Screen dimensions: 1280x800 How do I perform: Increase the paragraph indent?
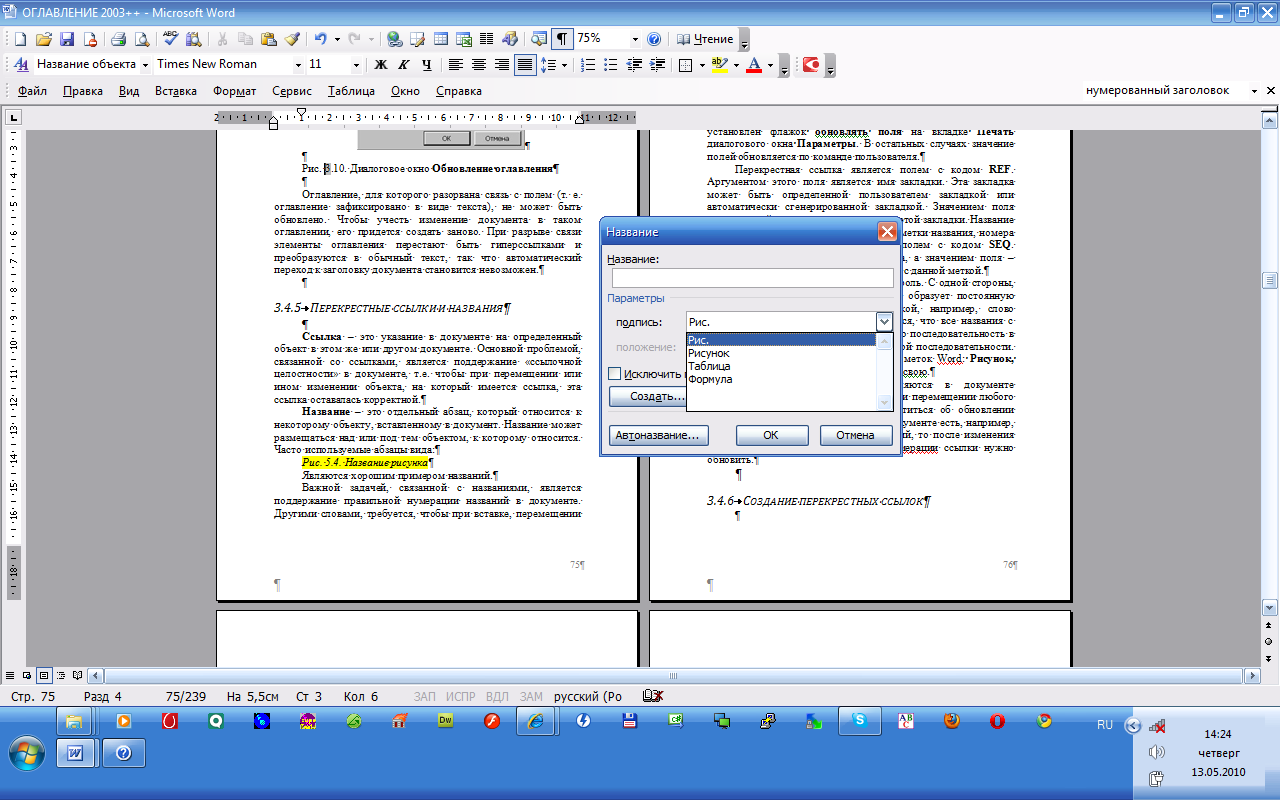(657, 64)
